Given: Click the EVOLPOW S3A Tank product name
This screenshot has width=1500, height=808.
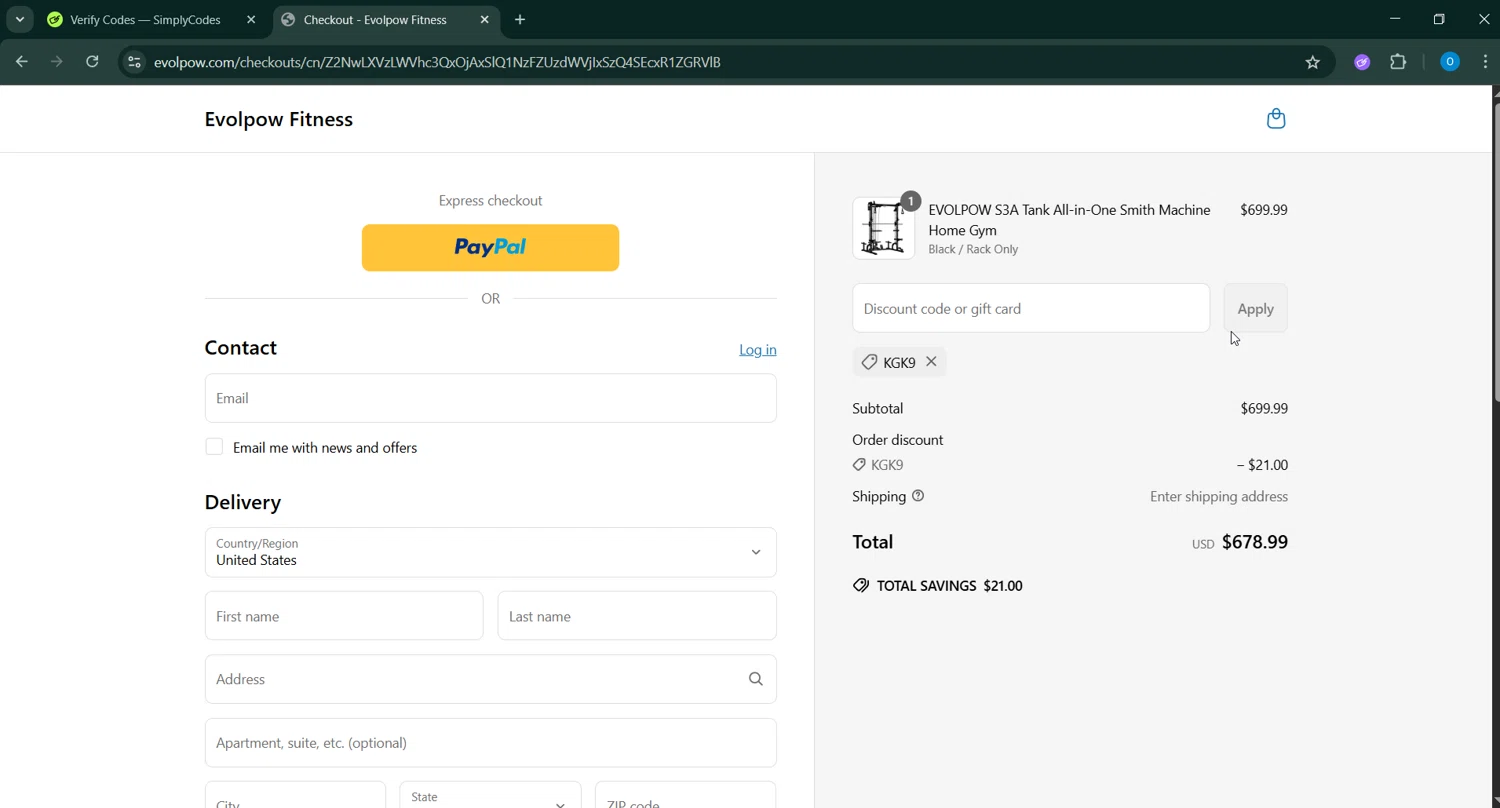Looking at the screenshot, I should [1069, 220].
